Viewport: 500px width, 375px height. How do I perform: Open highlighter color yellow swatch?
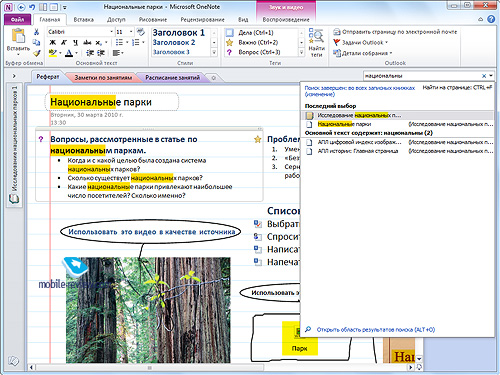pos(53,53)
